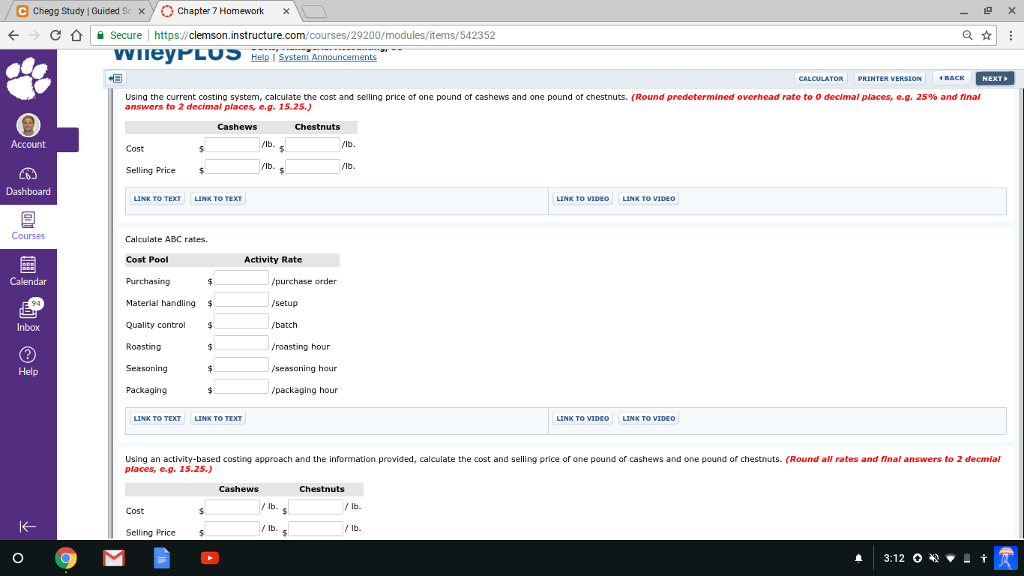Switch to the Chegg Study tab
The width and height of the screenshot is (1024, 576).
76,11
